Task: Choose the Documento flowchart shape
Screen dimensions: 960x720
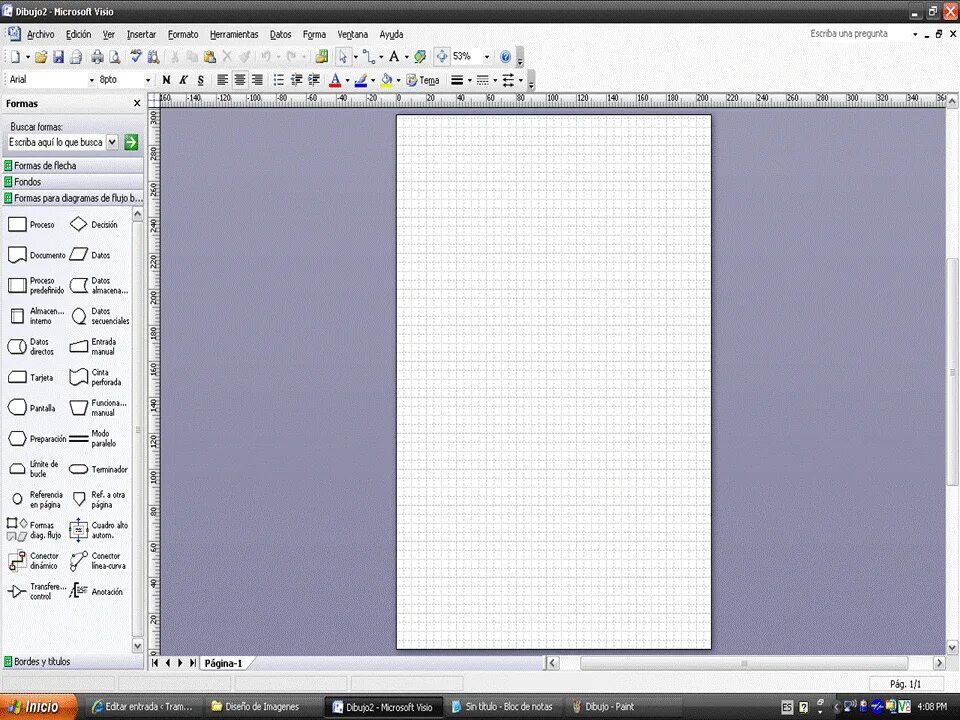Action: pyautogui.click(x=18, y=255)
